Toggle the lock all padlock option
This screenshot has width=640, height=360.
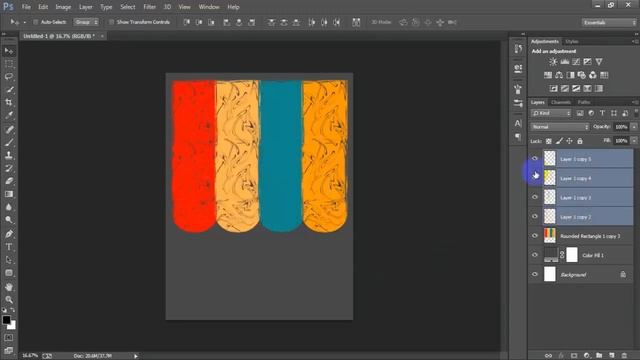point(580,141)
